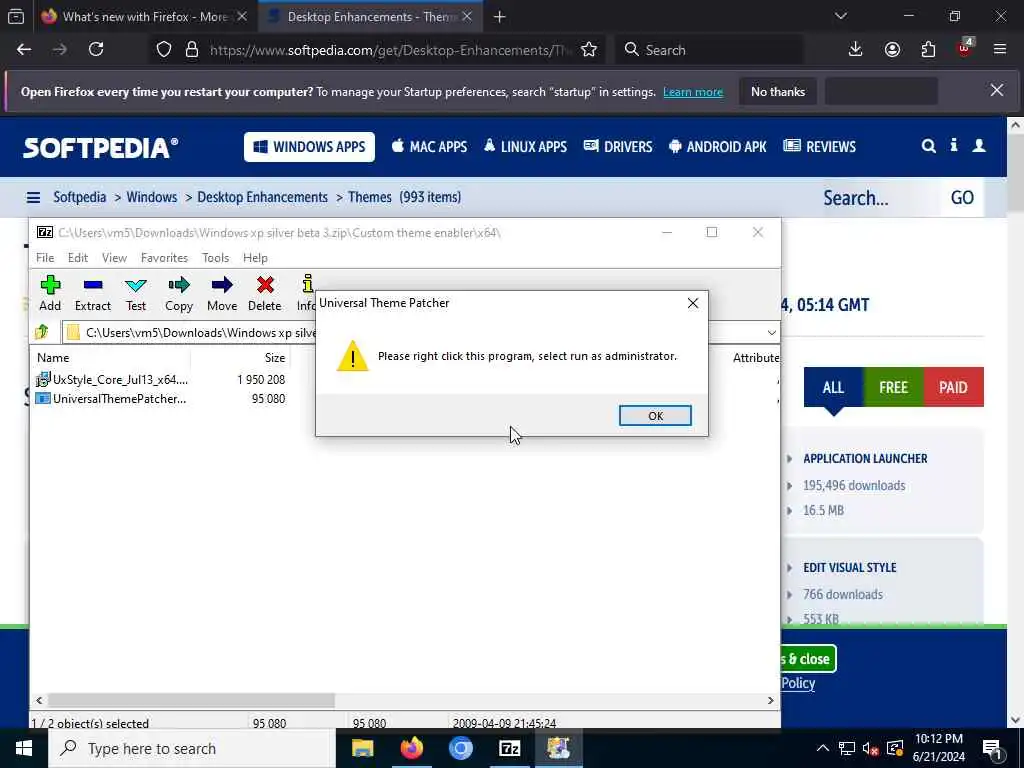The height and width of the screenshot is (768, 1024).
Task: Click 7-Zip horizontal scrollbar left arrow
Action: coord(39,700)
